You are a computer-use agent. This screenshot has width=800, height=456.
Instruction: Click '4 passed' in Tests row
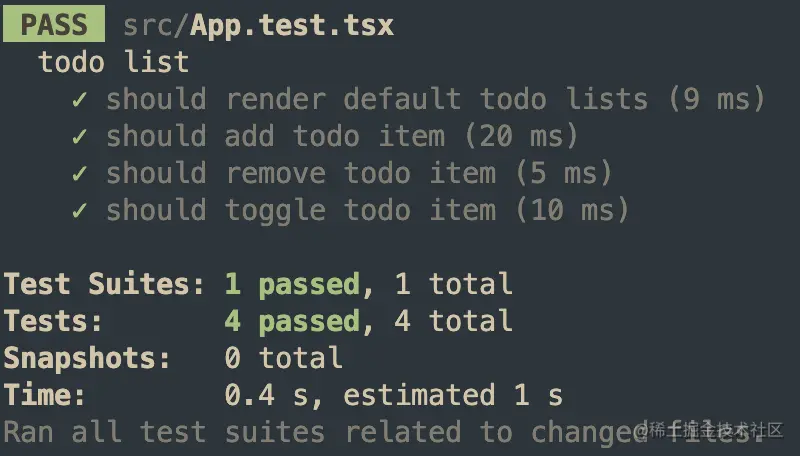pos(292,321)
